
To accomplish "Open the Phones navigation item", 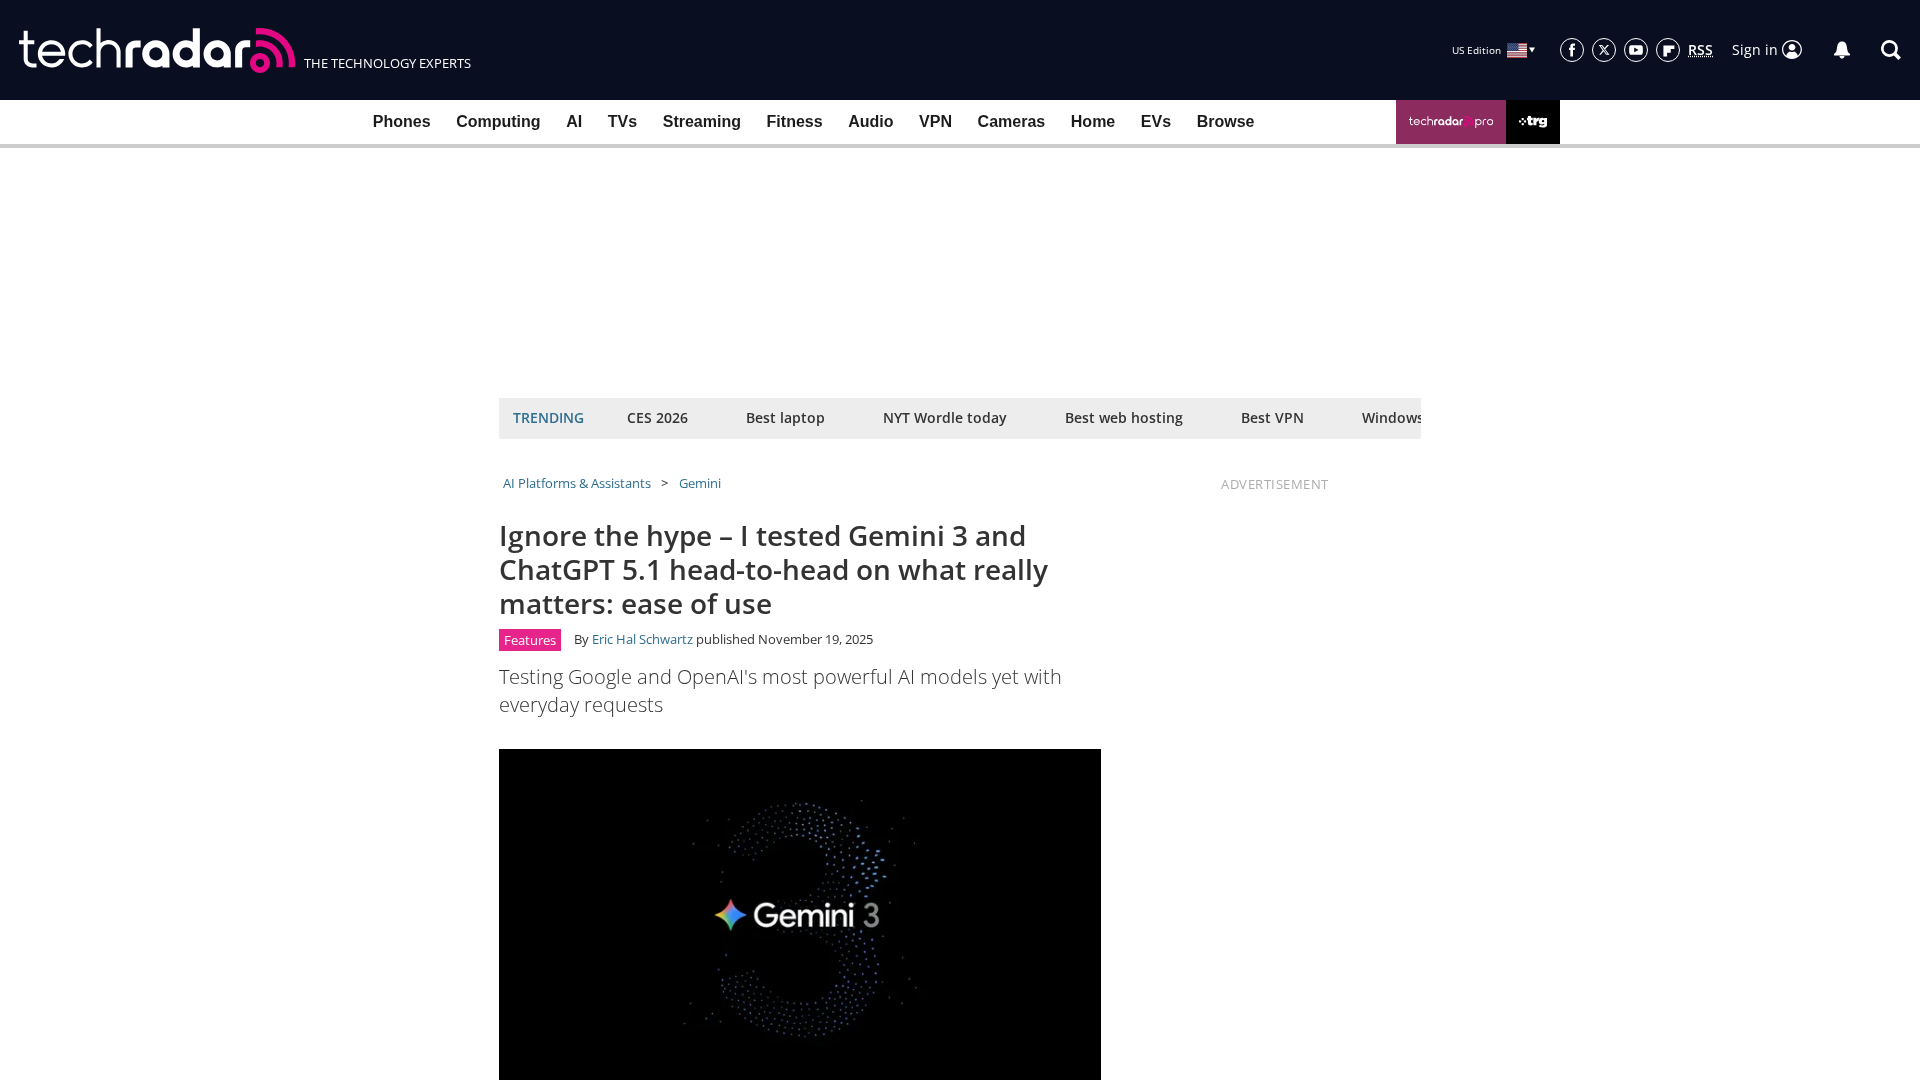I will point(401,122).
